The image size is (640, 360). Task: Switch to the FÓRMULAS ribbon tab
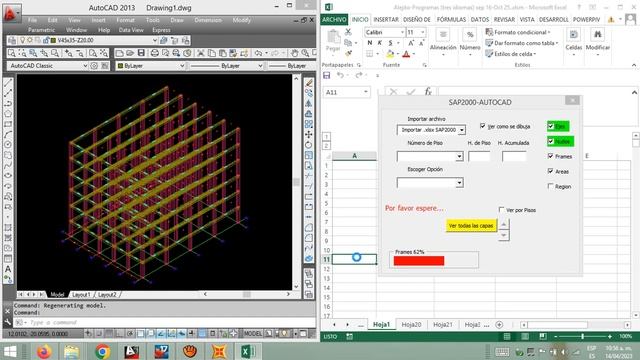pos(451,20)
